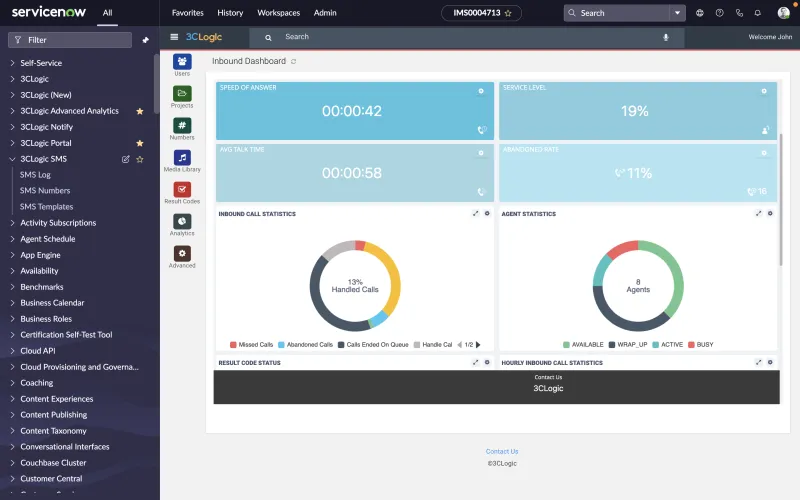
Task: Open the Analytics pie chart icon
Action: pyautogui.click(x=182, y=221)
